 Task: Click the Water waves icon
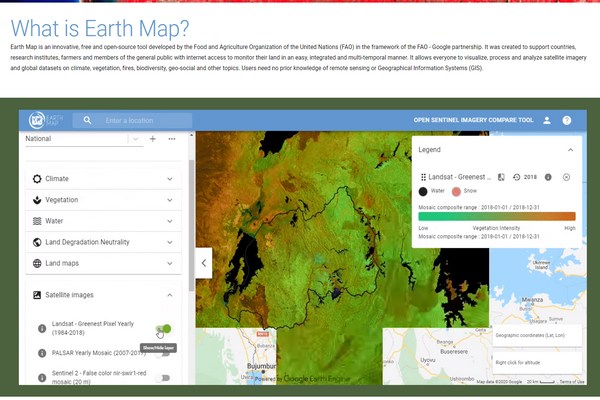pyautogui.click(x=37, y=221)
